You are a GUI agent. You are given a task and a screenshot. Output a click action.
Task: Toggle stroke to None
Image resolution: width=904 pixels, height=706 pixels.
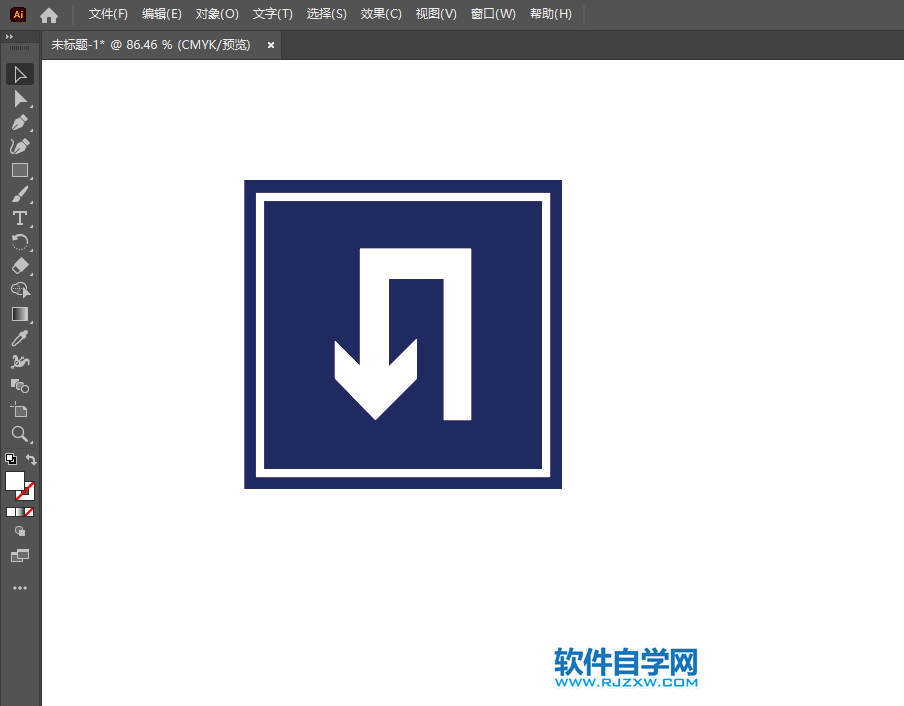(31, 511)
